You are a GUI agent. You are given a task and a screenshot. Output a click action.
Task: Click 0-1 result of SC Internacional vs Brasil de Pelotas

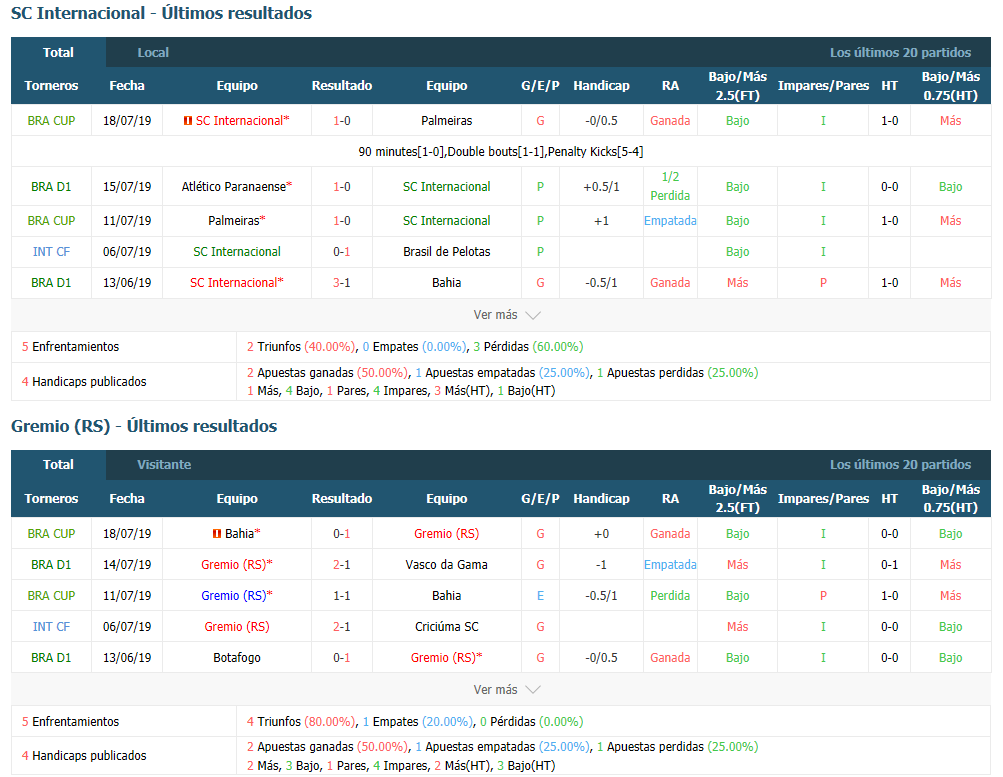click(x=342, y=252)
